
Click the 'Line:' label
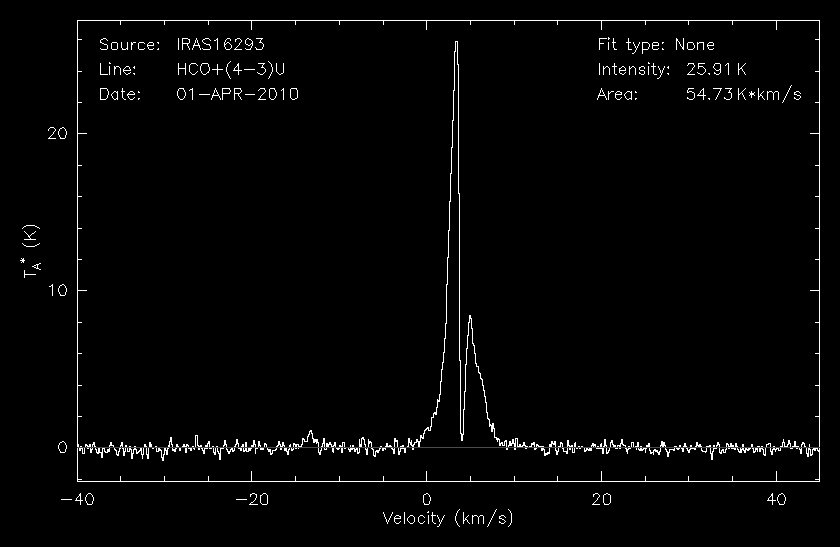pyautogui.click(x=117, y=69)
